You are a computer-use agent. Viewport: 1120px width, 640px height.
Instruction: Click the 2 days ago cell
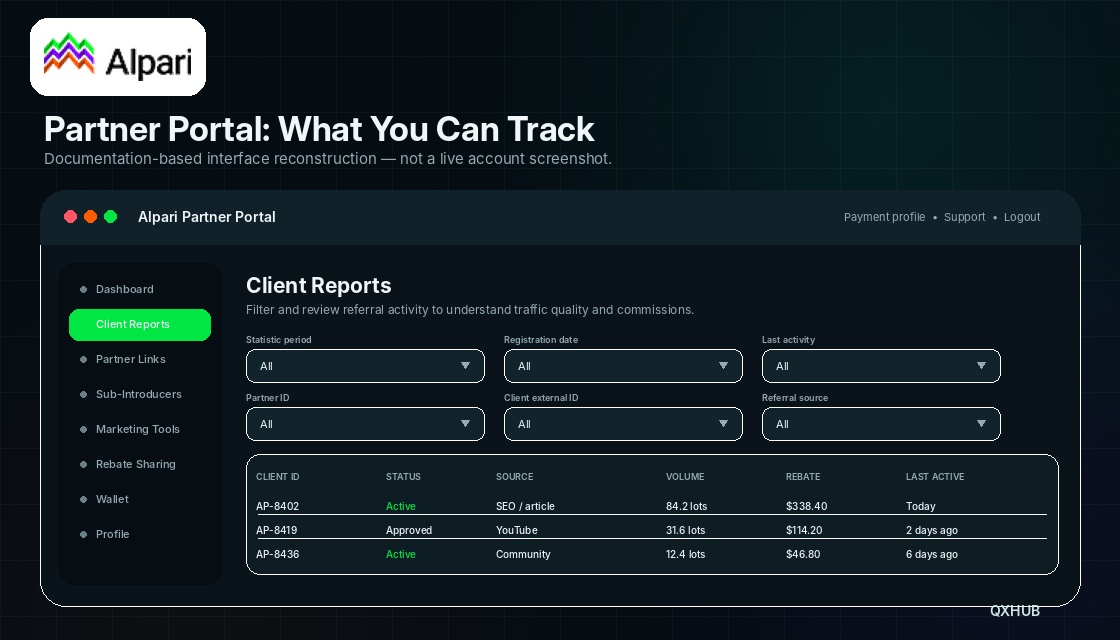click(931, 531)
